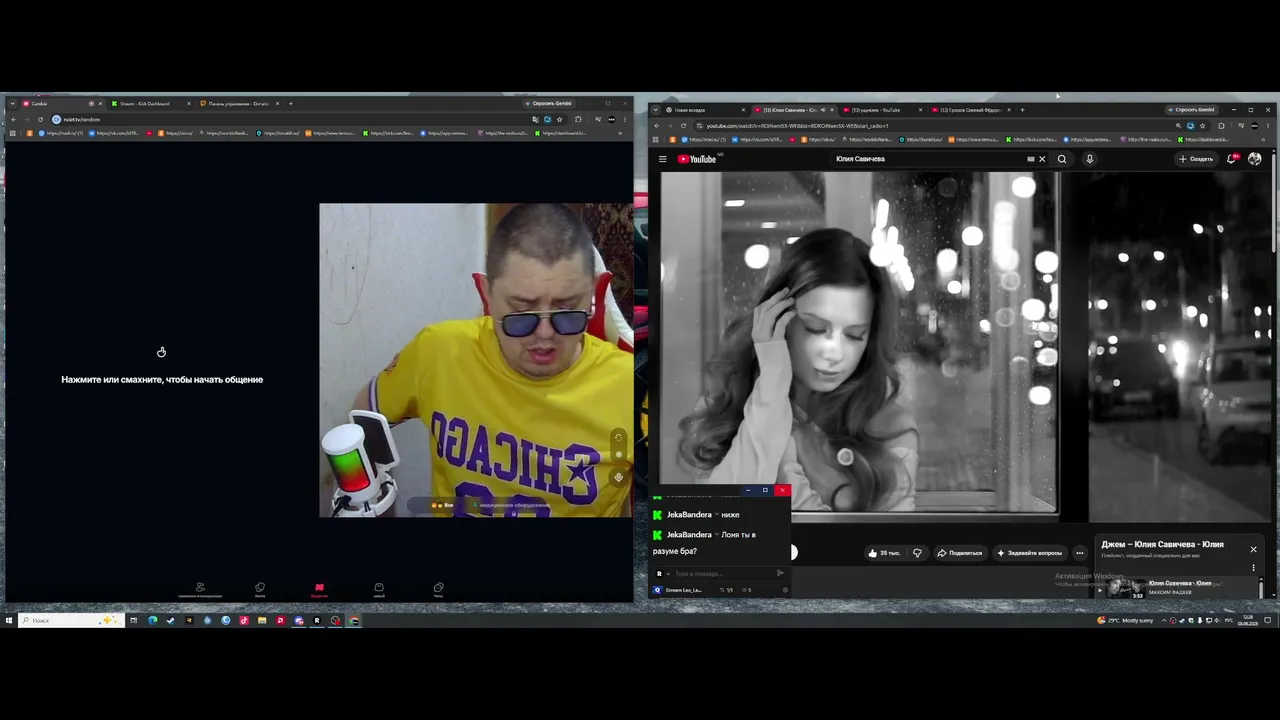The width and height of the screenshot is (1280, 720).
Task: Click the red center icon in rulet.tv bottom bar
Action: click(319, 590)
